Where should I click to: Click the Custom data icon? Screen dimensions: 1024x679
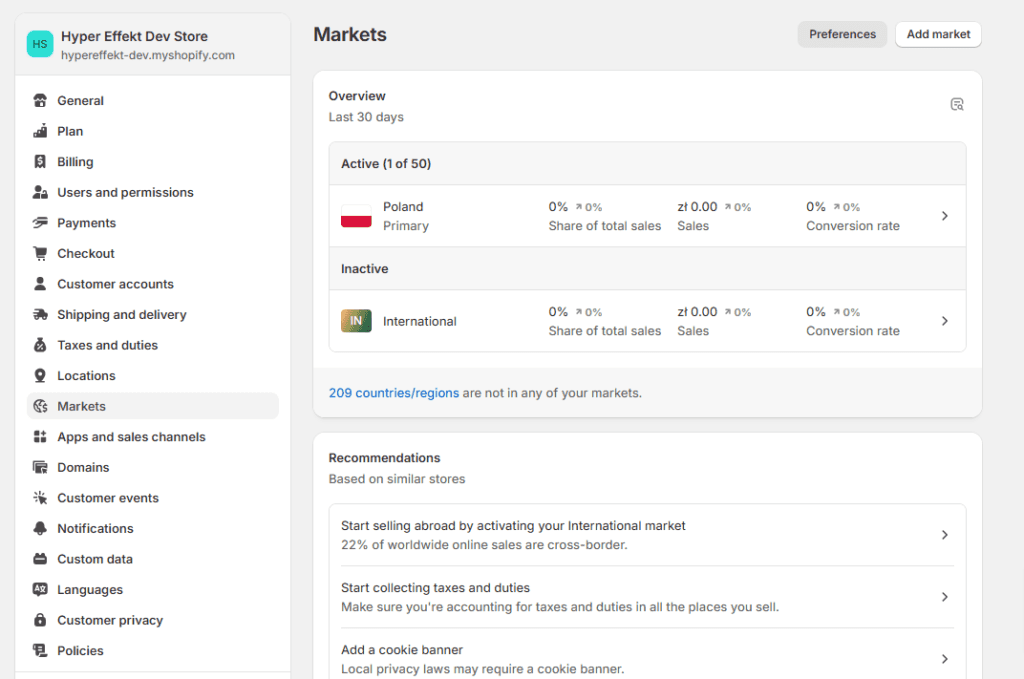click(40, 559)
